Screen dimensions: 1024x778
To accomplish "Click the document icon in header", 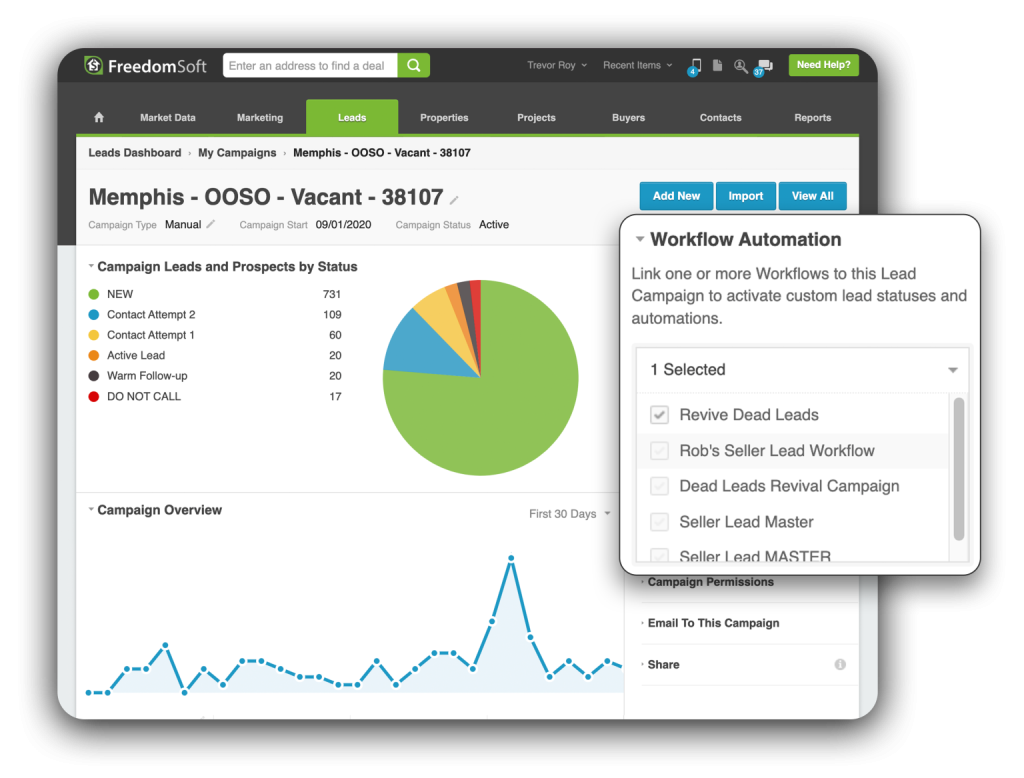I will tap(717, 66).
